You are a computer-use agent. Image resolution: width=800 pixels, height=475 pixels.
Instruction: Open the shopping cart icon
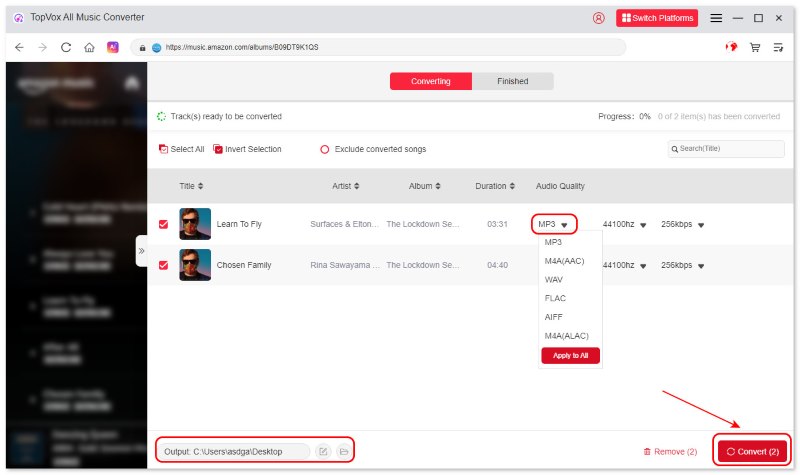coord(755,47)
